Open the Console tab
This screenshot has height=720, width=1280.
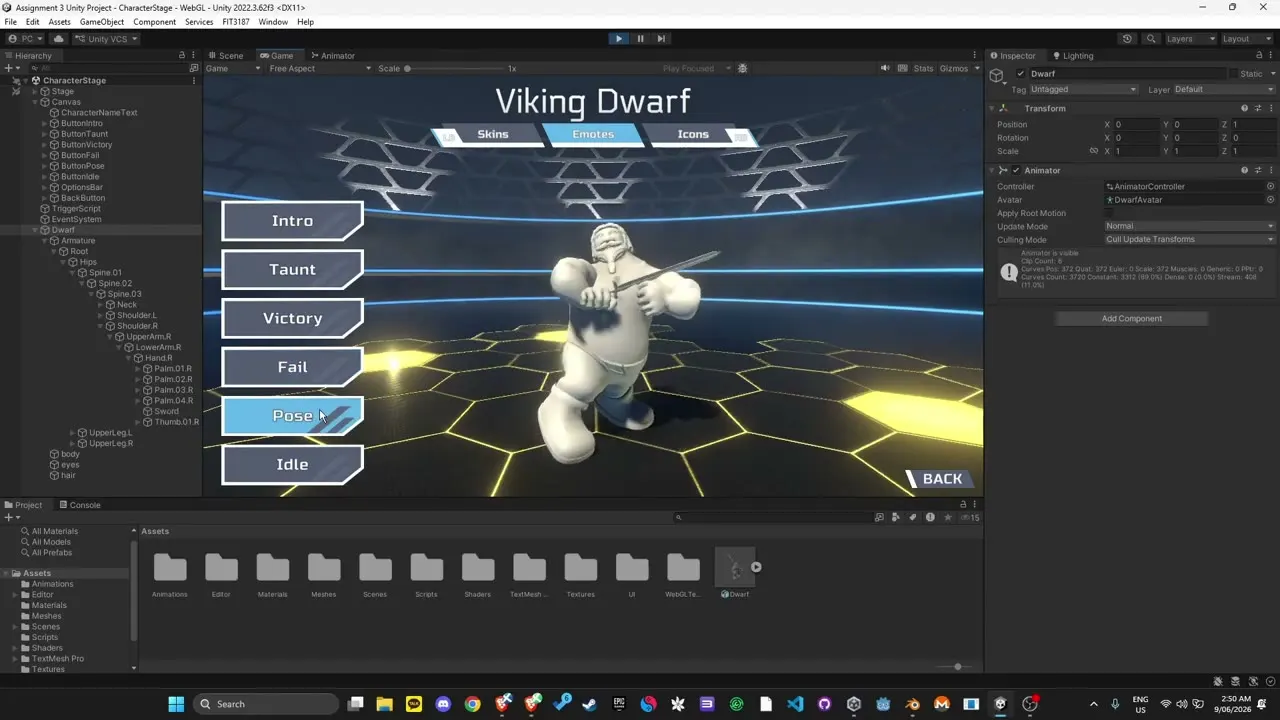click(x=79, y=505)
